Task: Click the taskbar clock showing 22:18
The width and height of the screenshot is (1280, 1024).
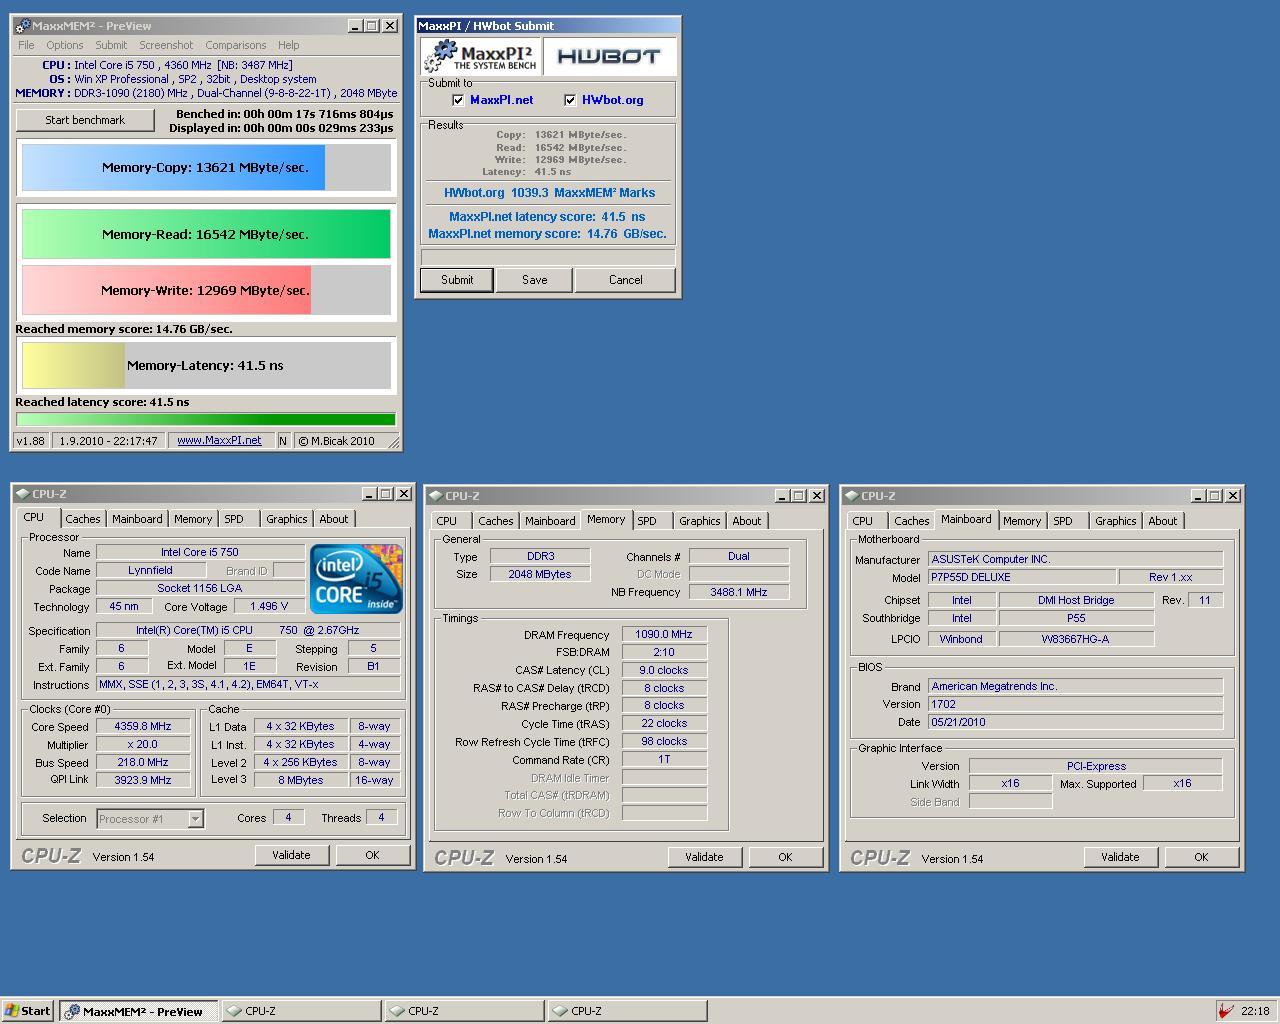Action: click(1255, 1011)
